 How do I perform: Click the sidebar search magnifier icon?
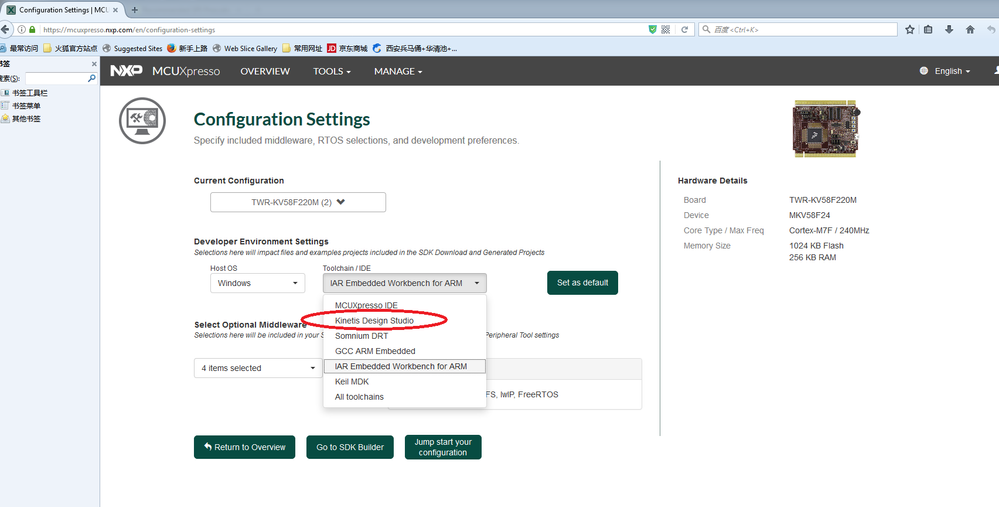(x=91, y=78)
